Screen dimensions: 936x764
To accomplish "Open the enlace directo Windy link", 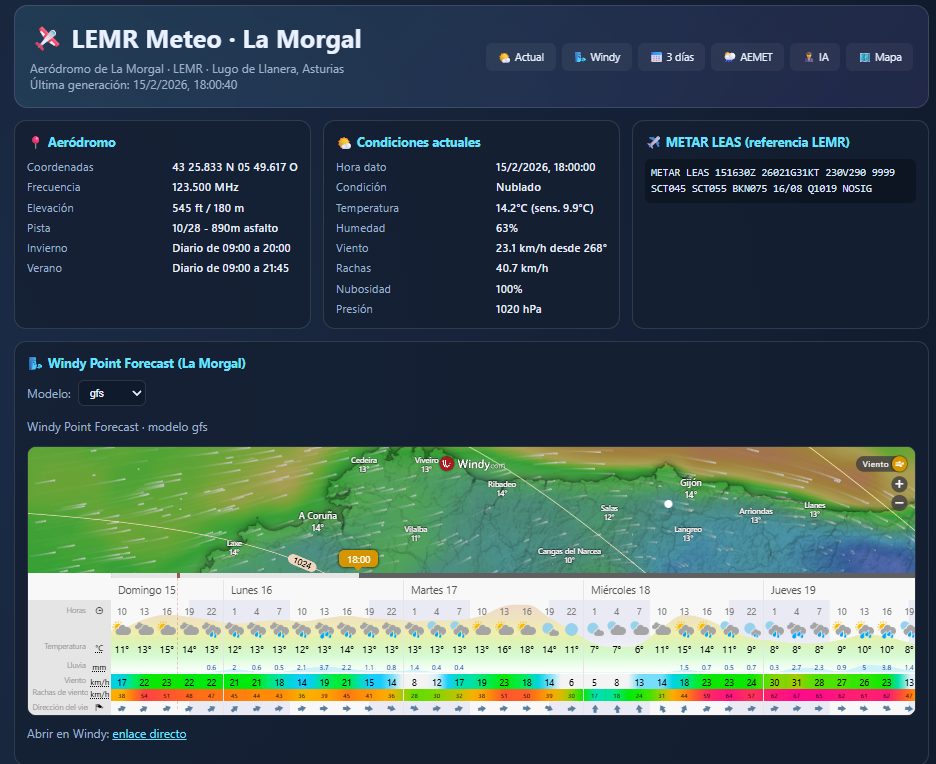I will click(x=149, y=734).
